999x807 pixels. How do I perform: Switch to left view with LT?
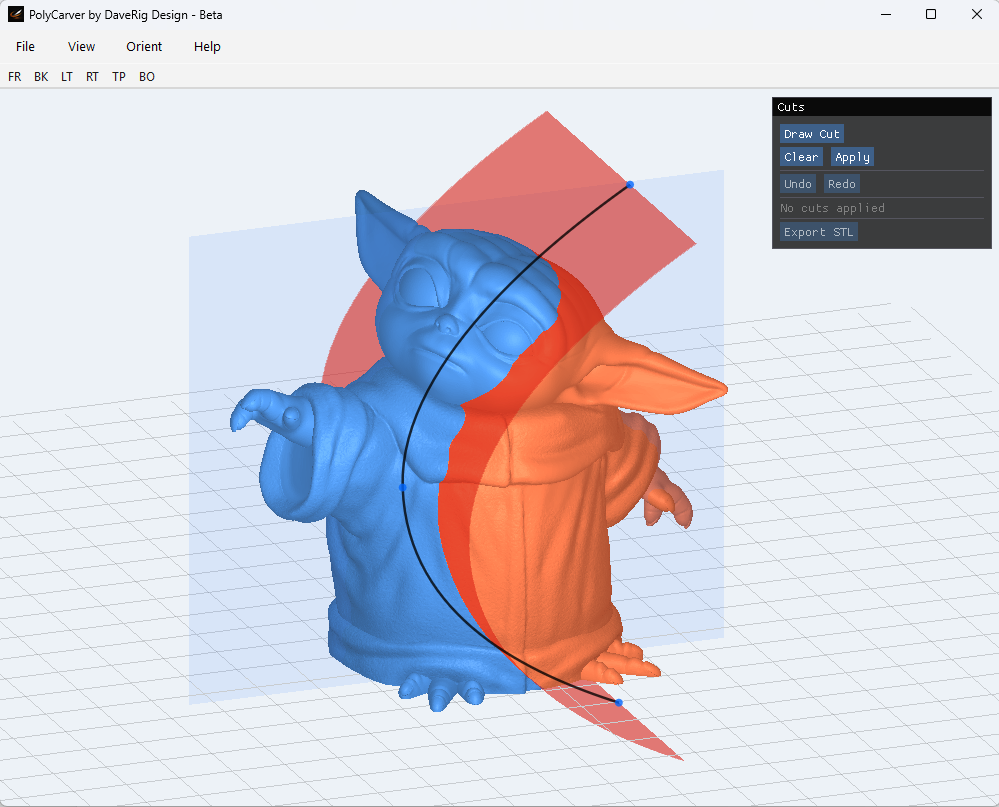67,76
